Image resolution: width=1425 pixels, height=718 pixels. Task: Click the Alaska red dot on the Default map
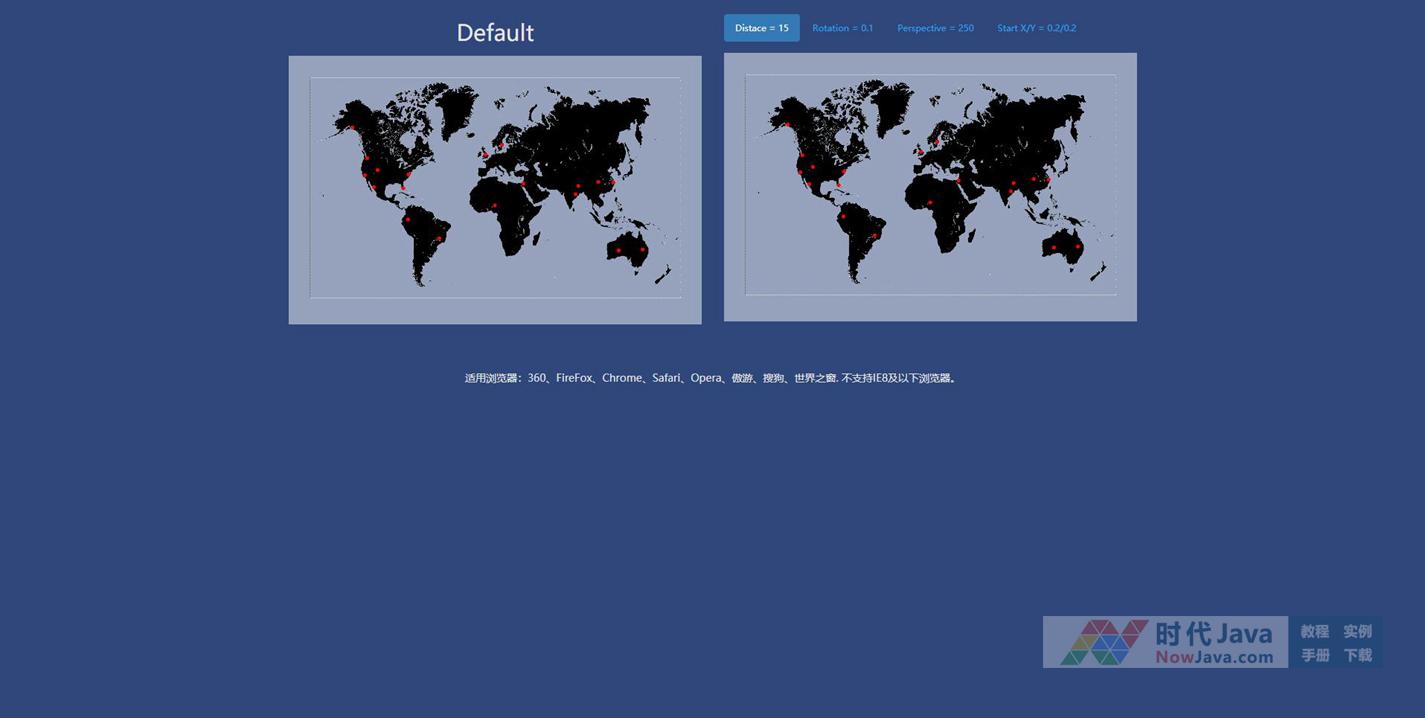click(352, 128)
